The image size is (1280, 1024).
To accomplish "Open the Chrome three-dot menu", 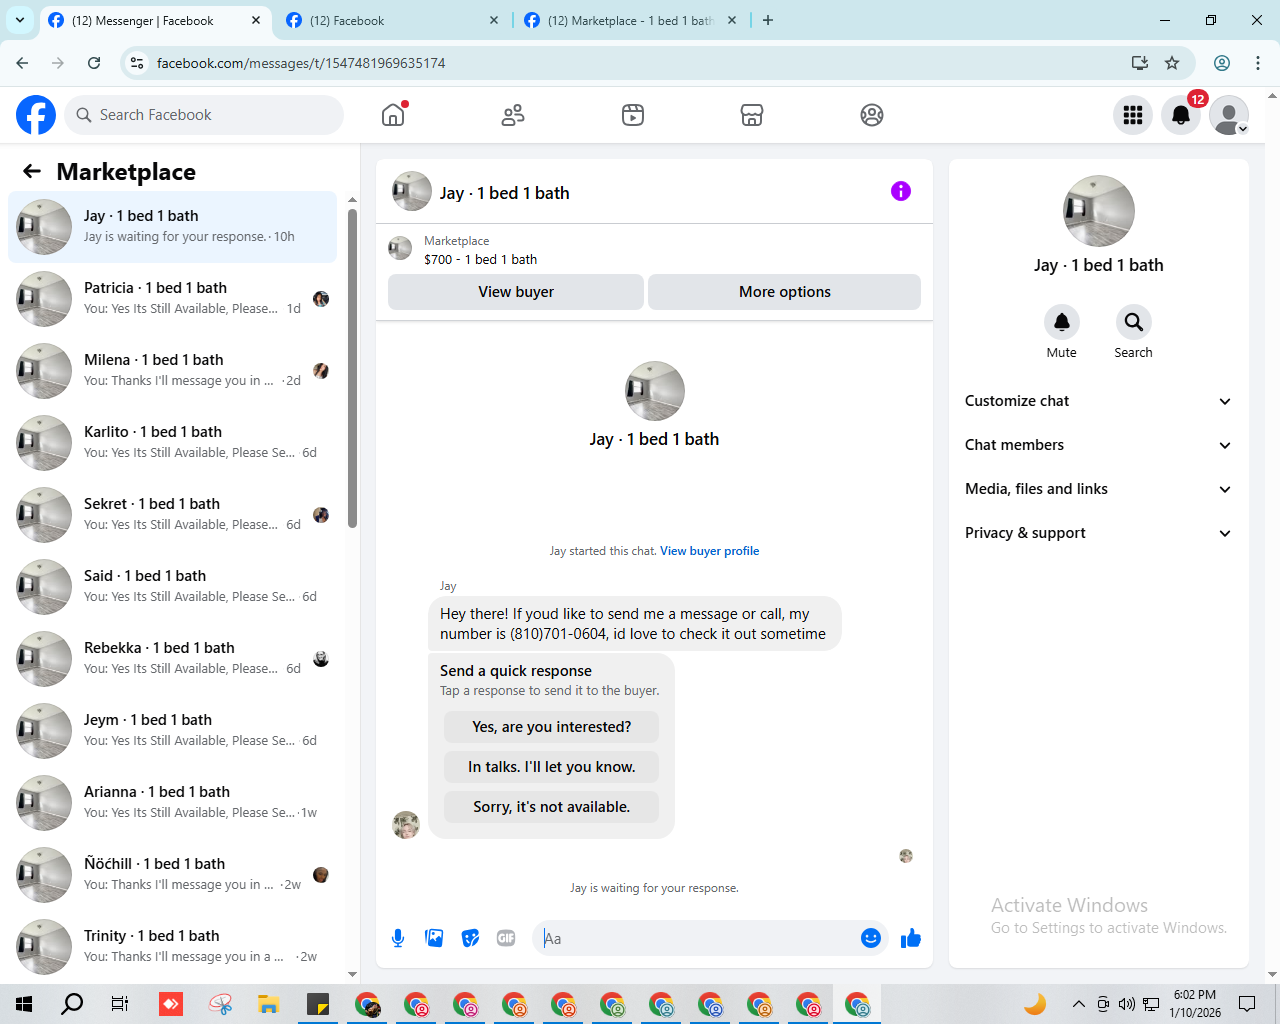I will coord(1258,63).
